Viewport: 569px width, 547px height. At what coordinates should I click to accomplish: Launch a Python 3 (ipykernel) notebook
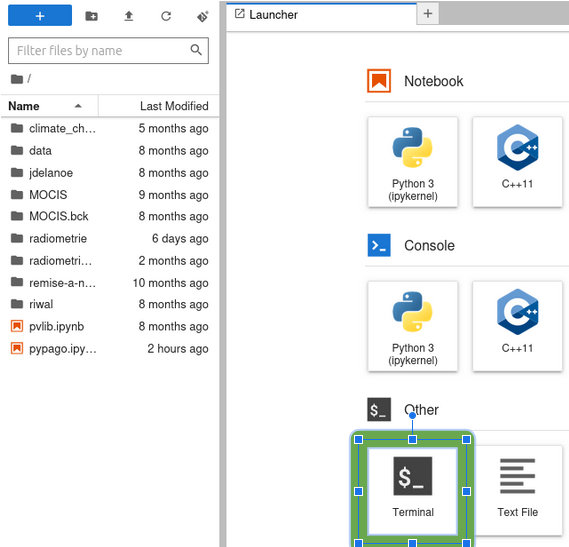click(x=413, y=162)
